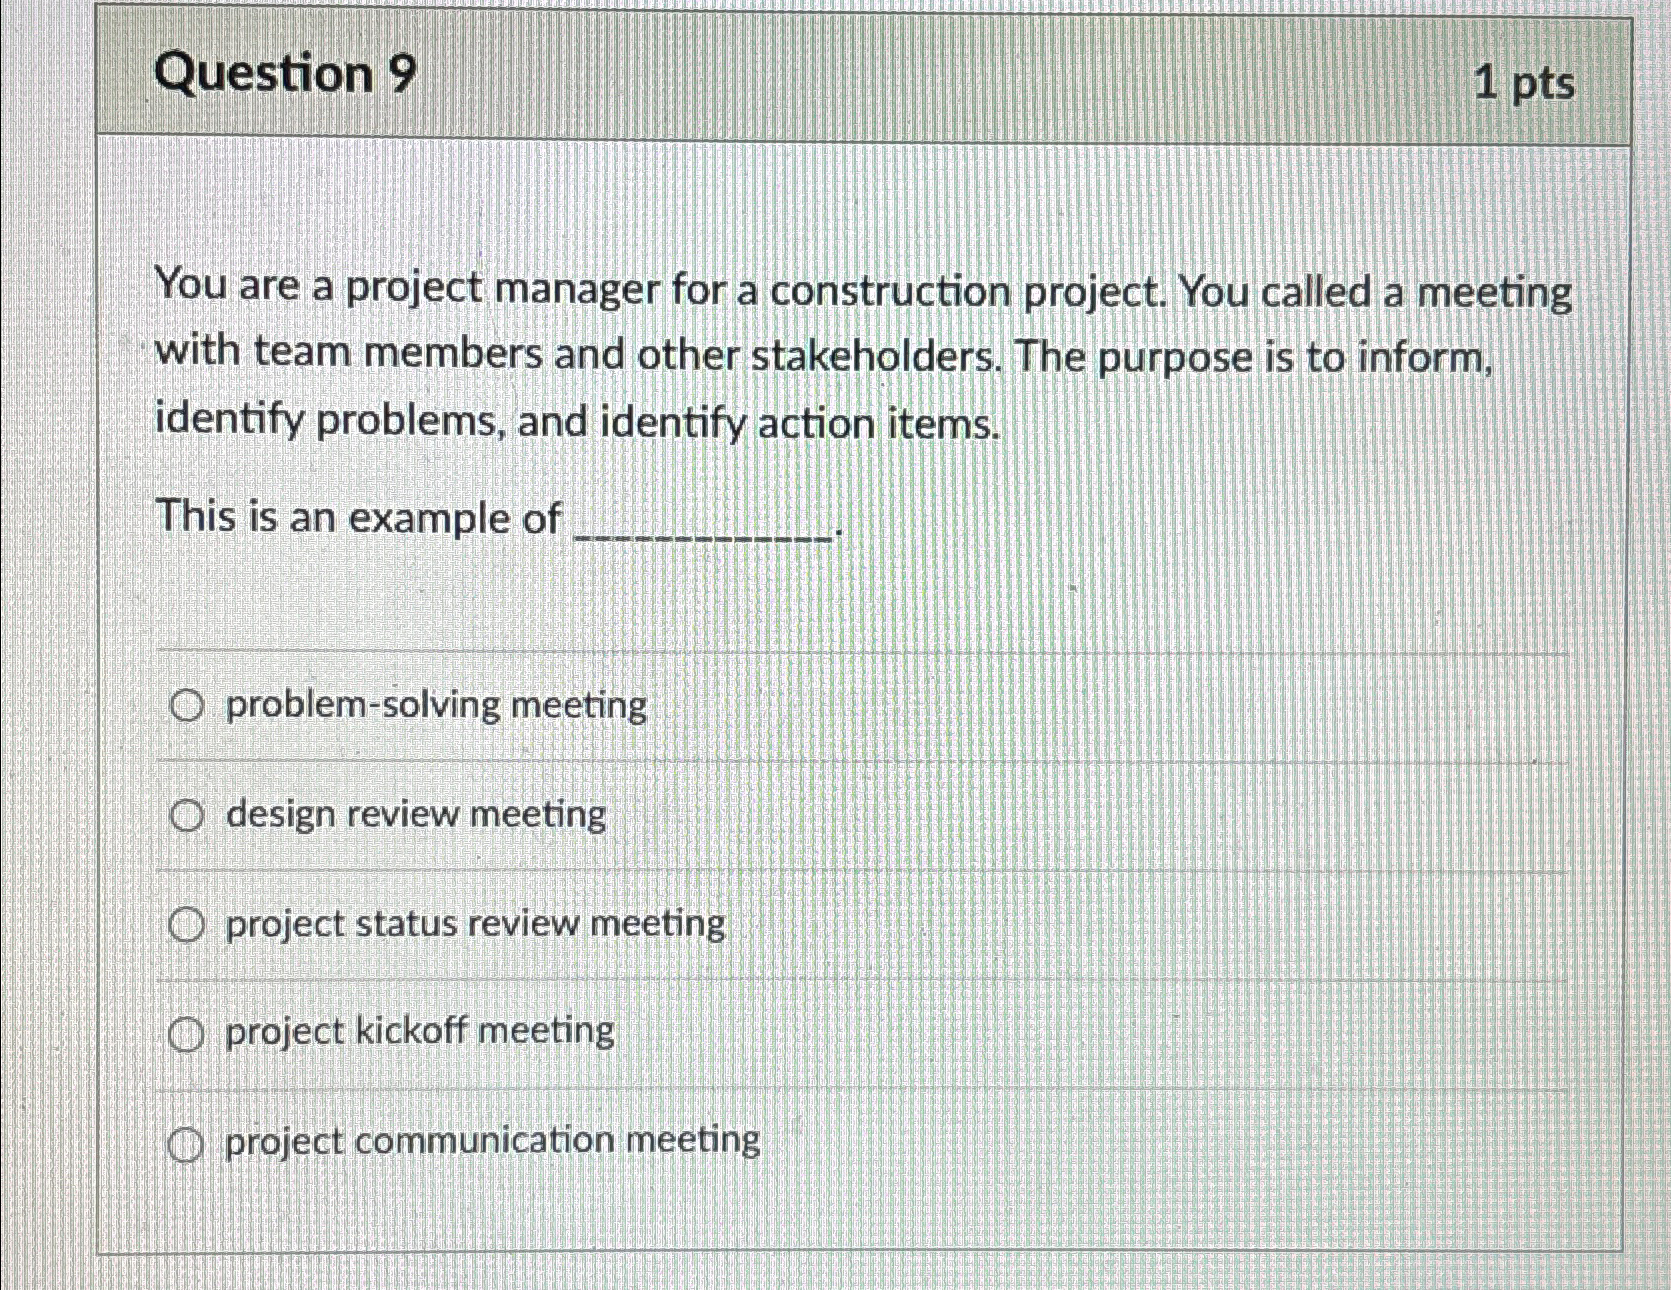Select the project kickoff meeting radio button
This screenshot has width=1671, height=1290.
click(188, 1033)
